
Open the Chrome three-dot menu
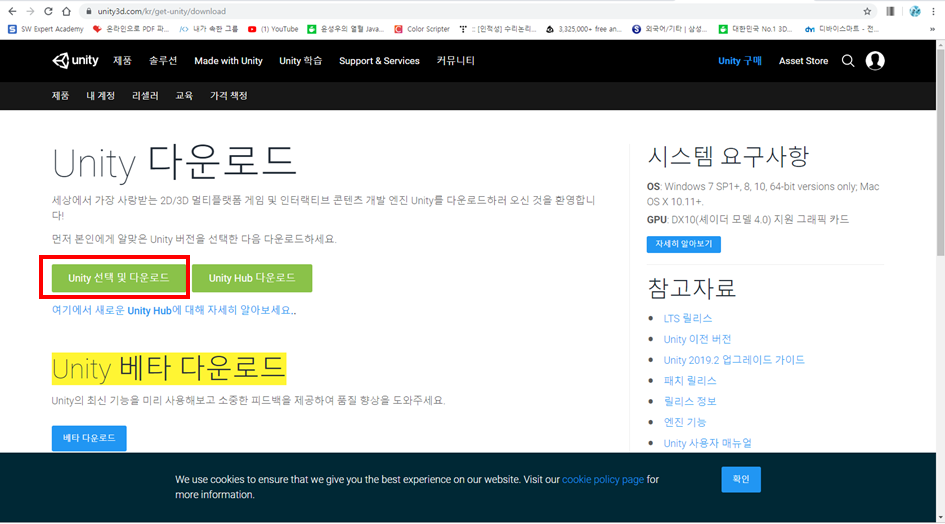[934, 11]
